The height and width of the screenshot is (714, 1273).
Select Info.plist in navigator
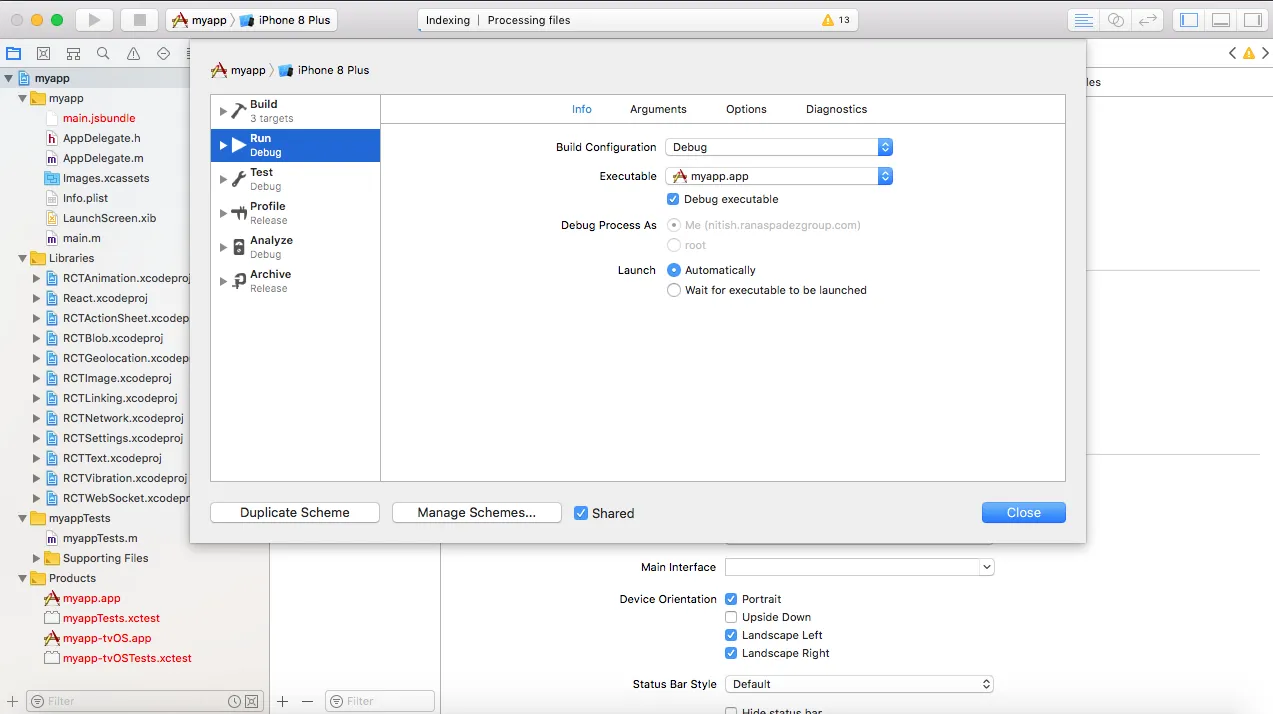pos(85,198)
